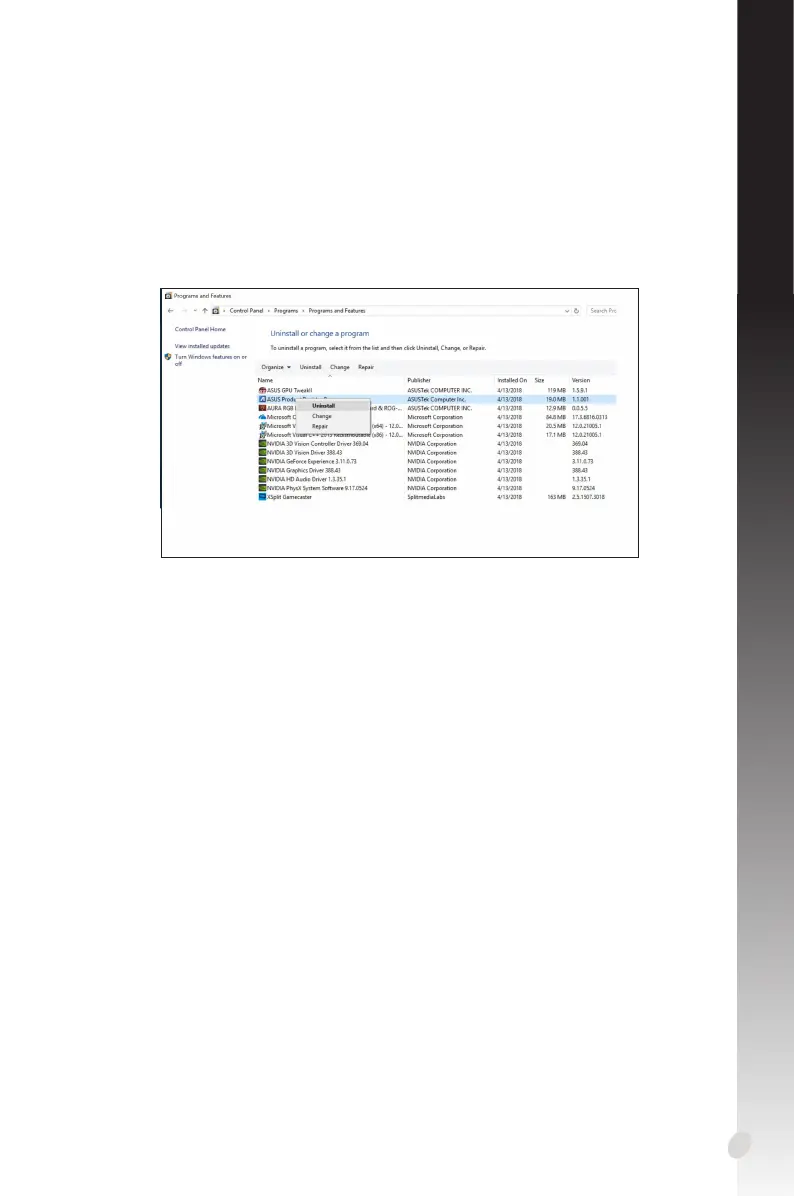This screenshot has width=794, height=1196.
Task: Open Turn Windows features on or off link
Action: (211, 360)
